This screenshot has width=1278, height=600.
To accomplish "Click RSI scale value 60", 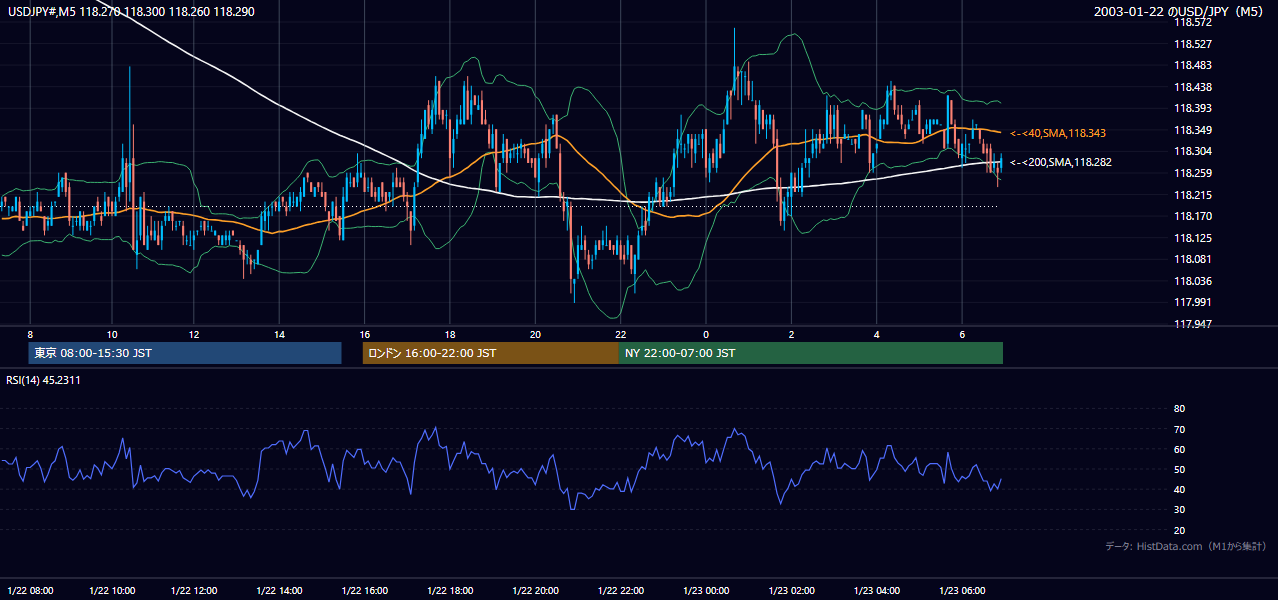I will (1179, 449).
